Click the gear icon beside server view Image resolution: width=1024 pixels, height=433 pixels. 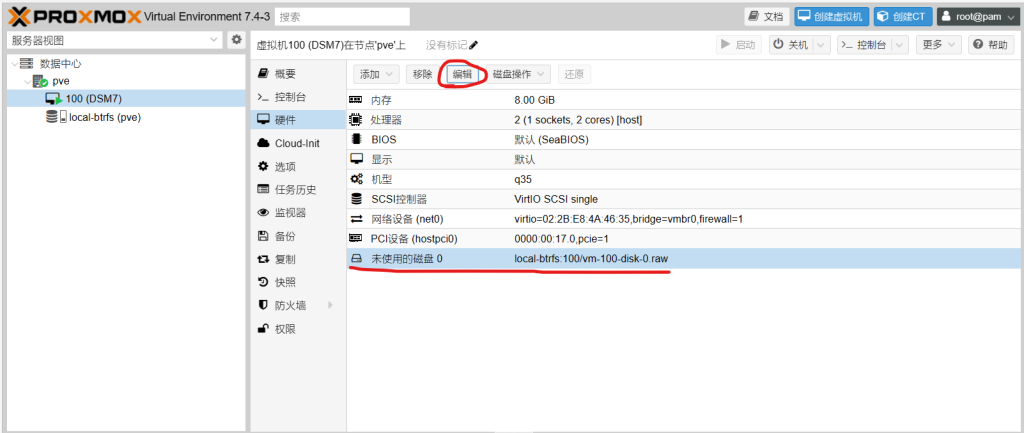click(x=237, y=40)
